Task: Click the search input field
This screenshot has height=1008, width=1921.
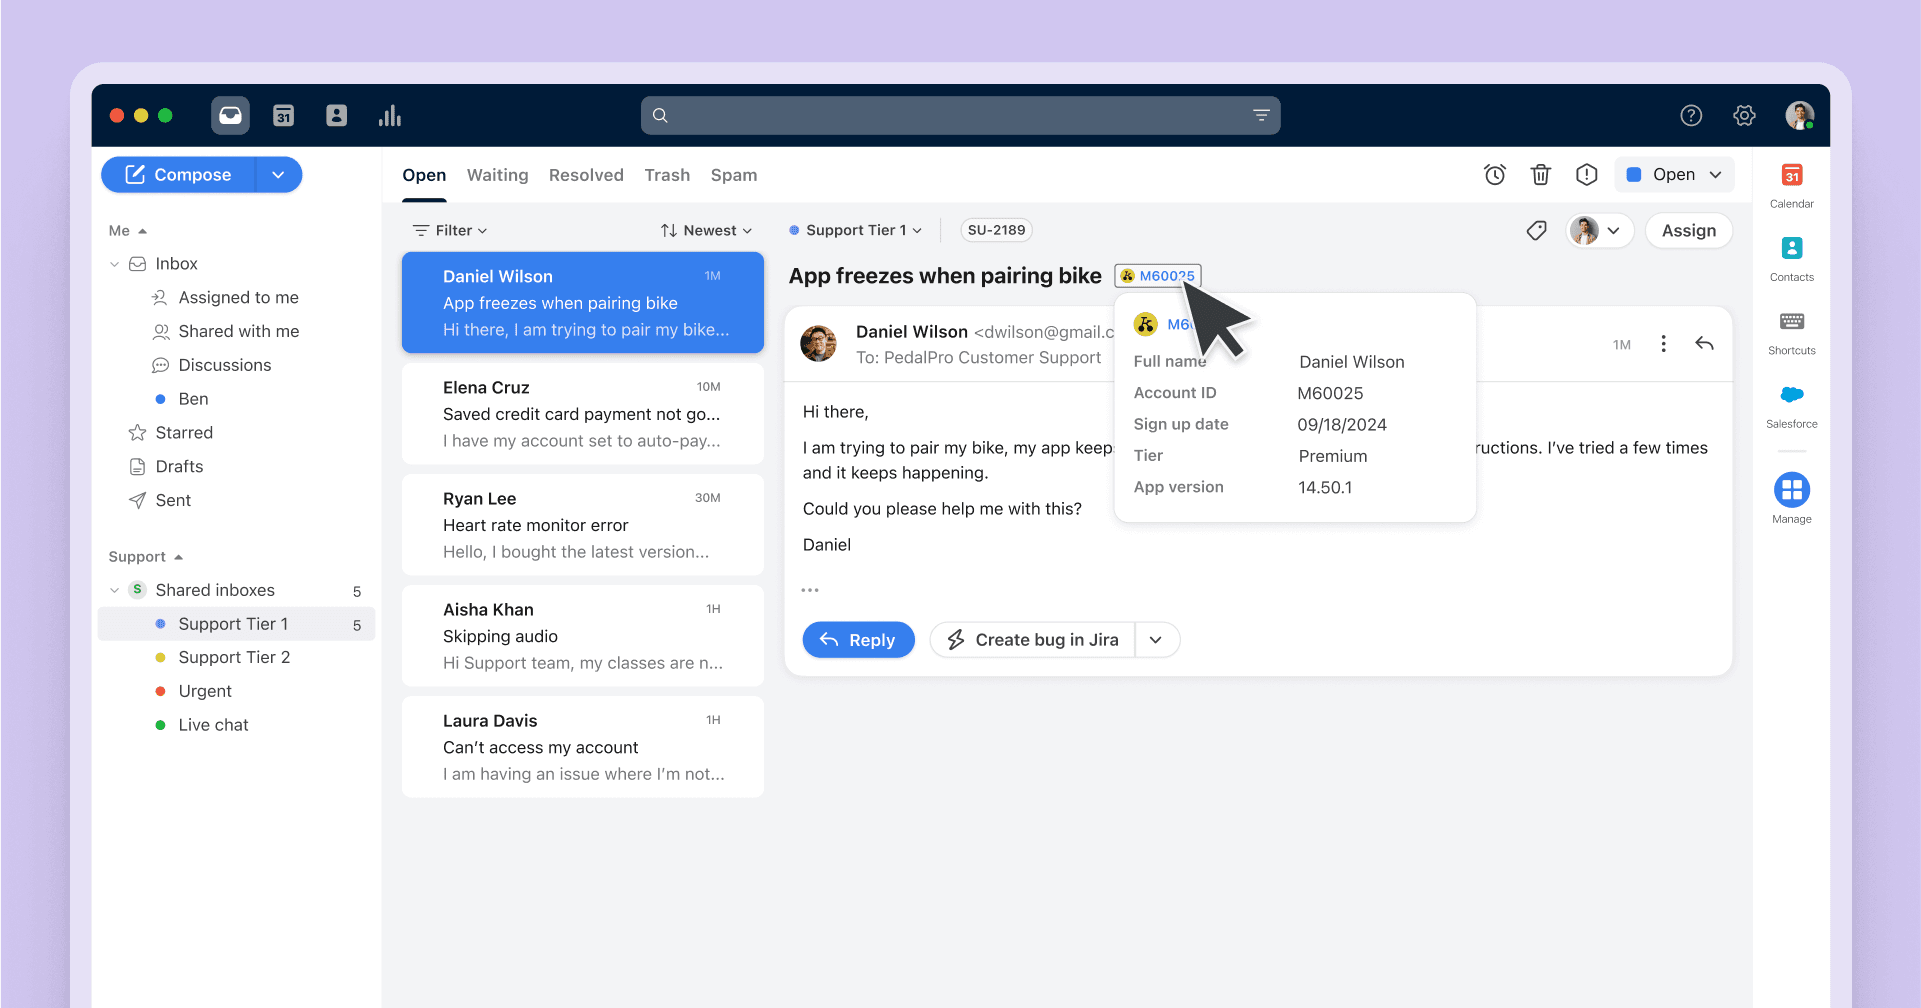Action: tap(960, 116)
